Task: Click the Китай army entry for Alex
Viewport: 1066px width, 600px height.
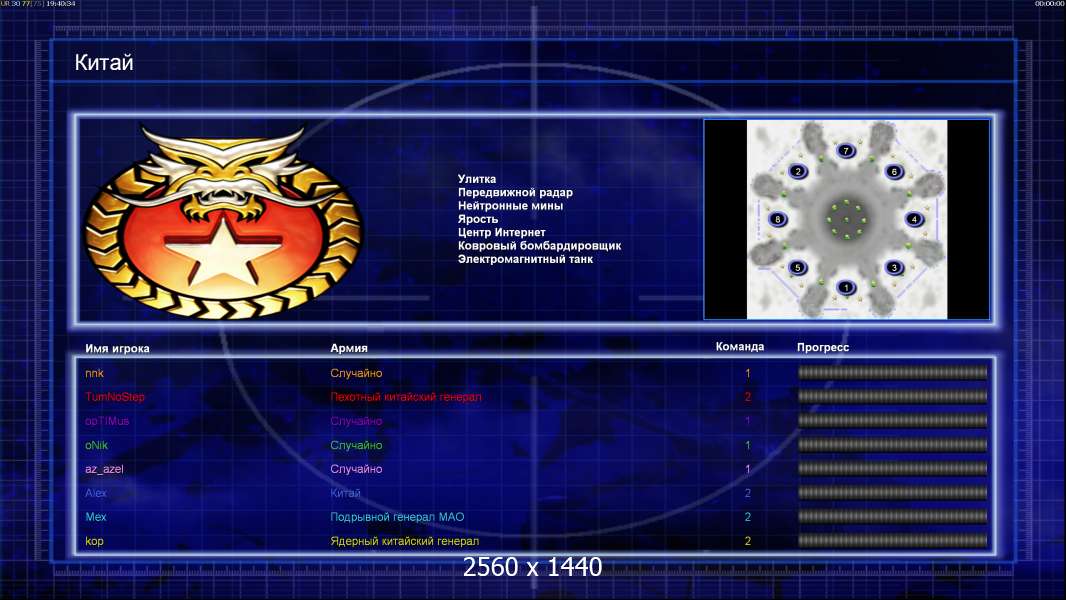Action: coord(345,493)
